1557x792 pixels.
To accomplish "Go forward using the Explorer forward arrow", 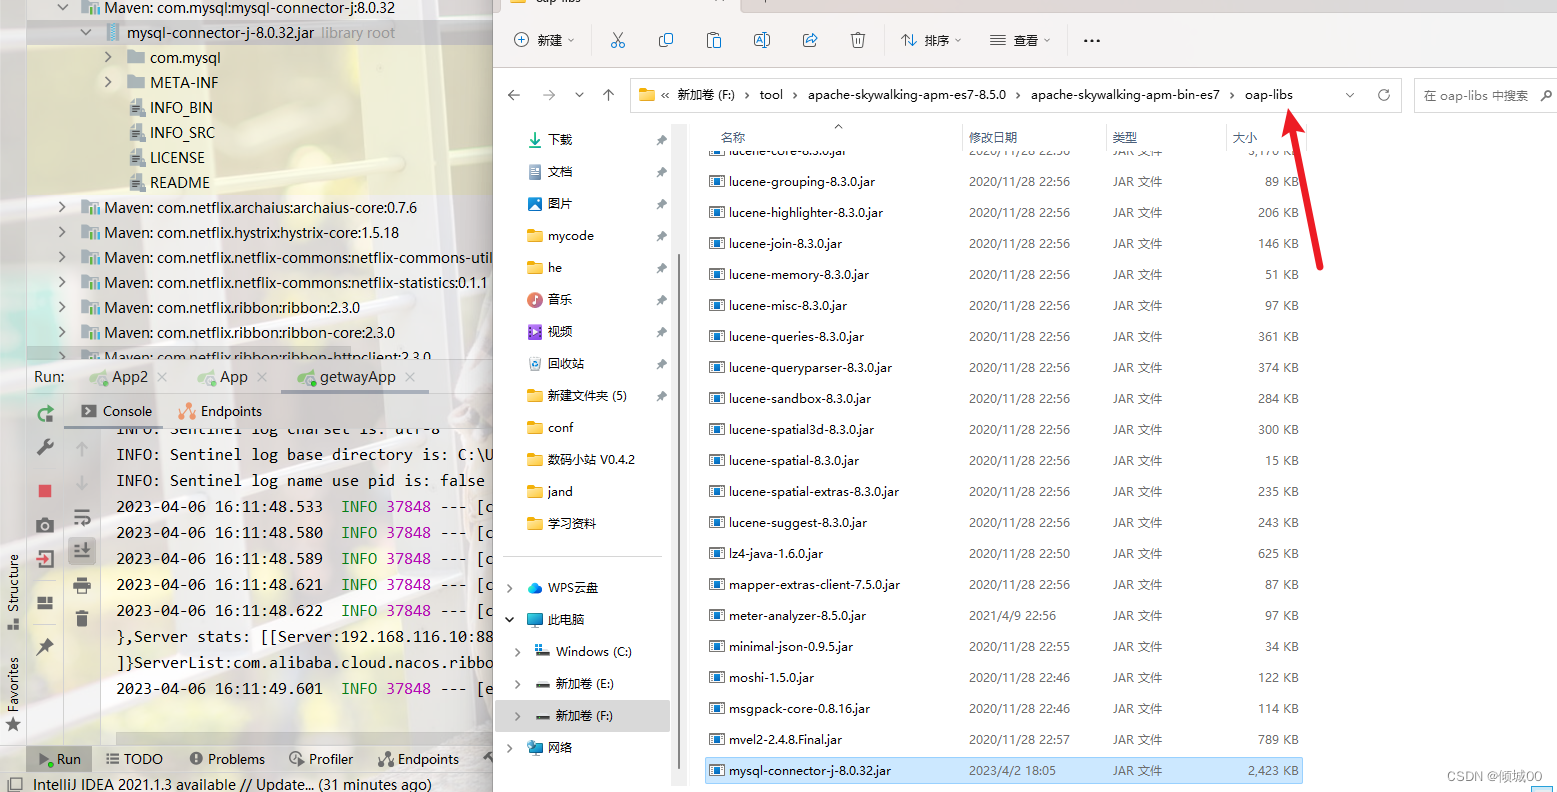I will (x=549, y=95).
